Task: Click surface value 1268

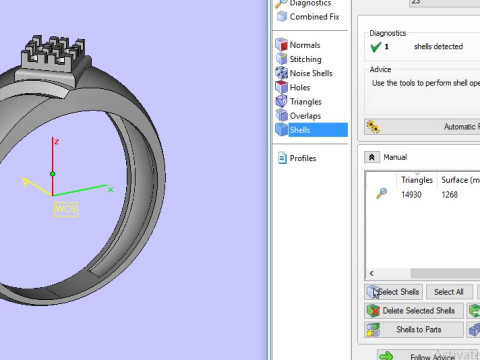Action: (449, 194)
